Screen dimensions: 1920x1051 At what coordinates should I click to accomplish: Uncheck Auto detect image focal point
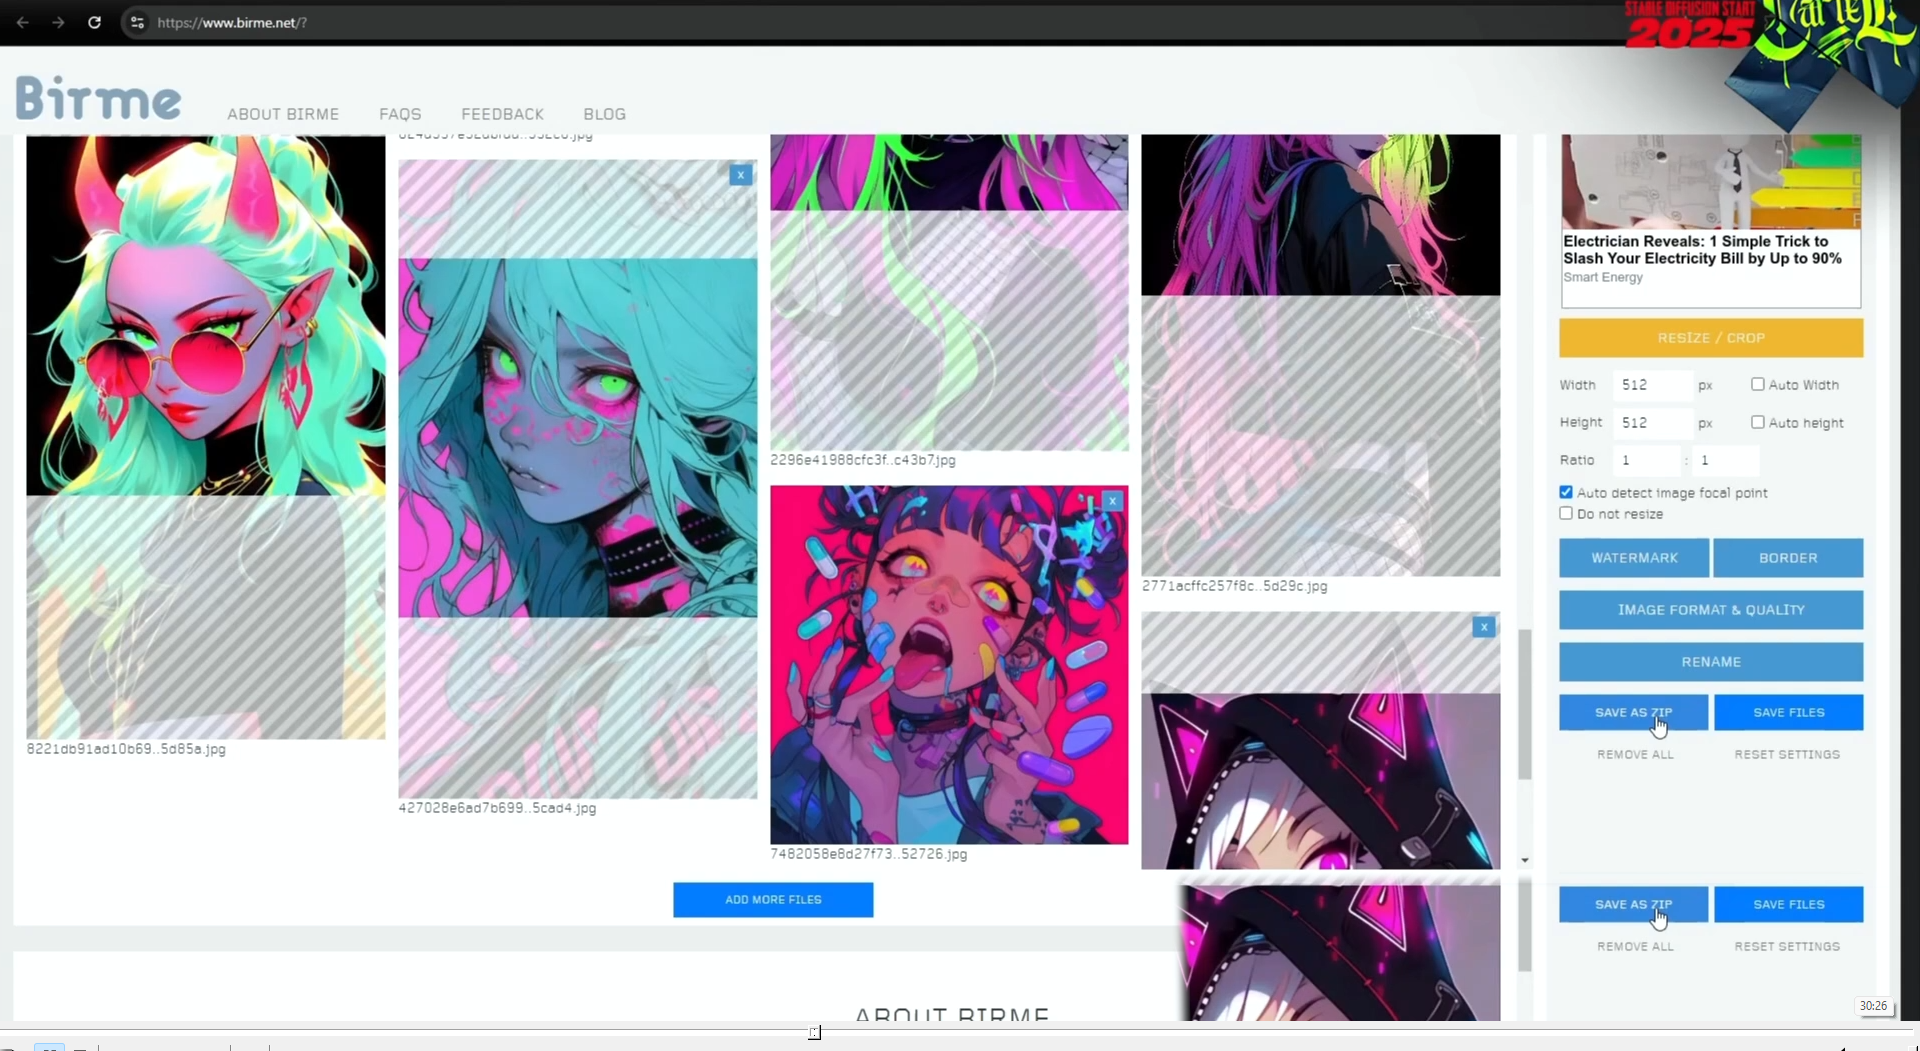coord(1566,492)
